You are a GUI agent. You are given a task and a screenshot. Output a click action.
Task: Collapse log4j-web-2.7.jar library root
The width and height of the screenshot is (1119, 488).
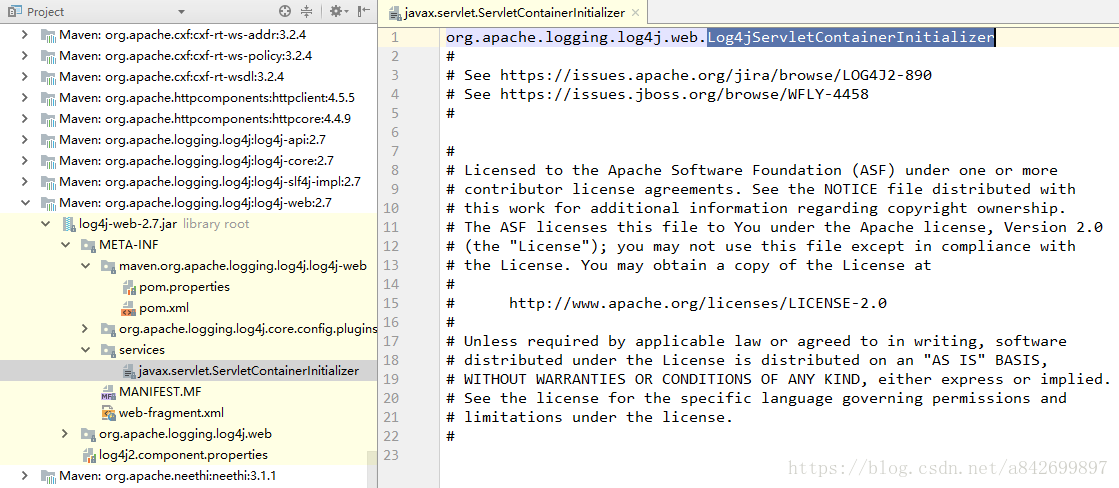[x=46, y=223]
